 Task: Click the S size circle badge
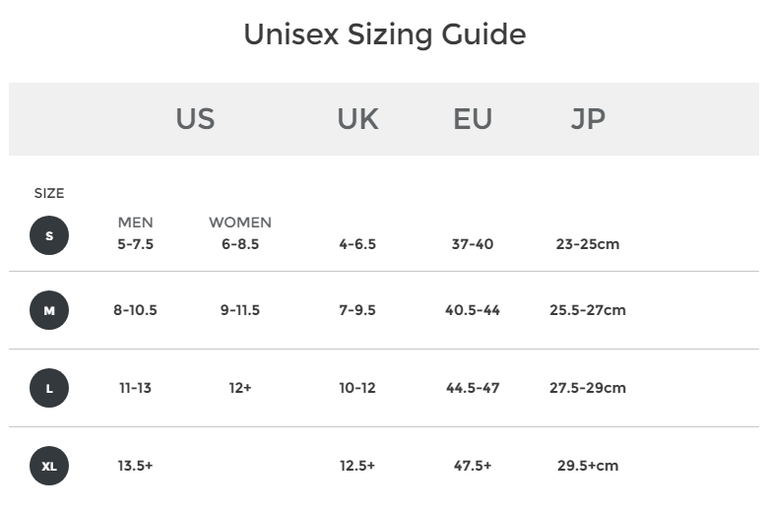coord(49,236)
